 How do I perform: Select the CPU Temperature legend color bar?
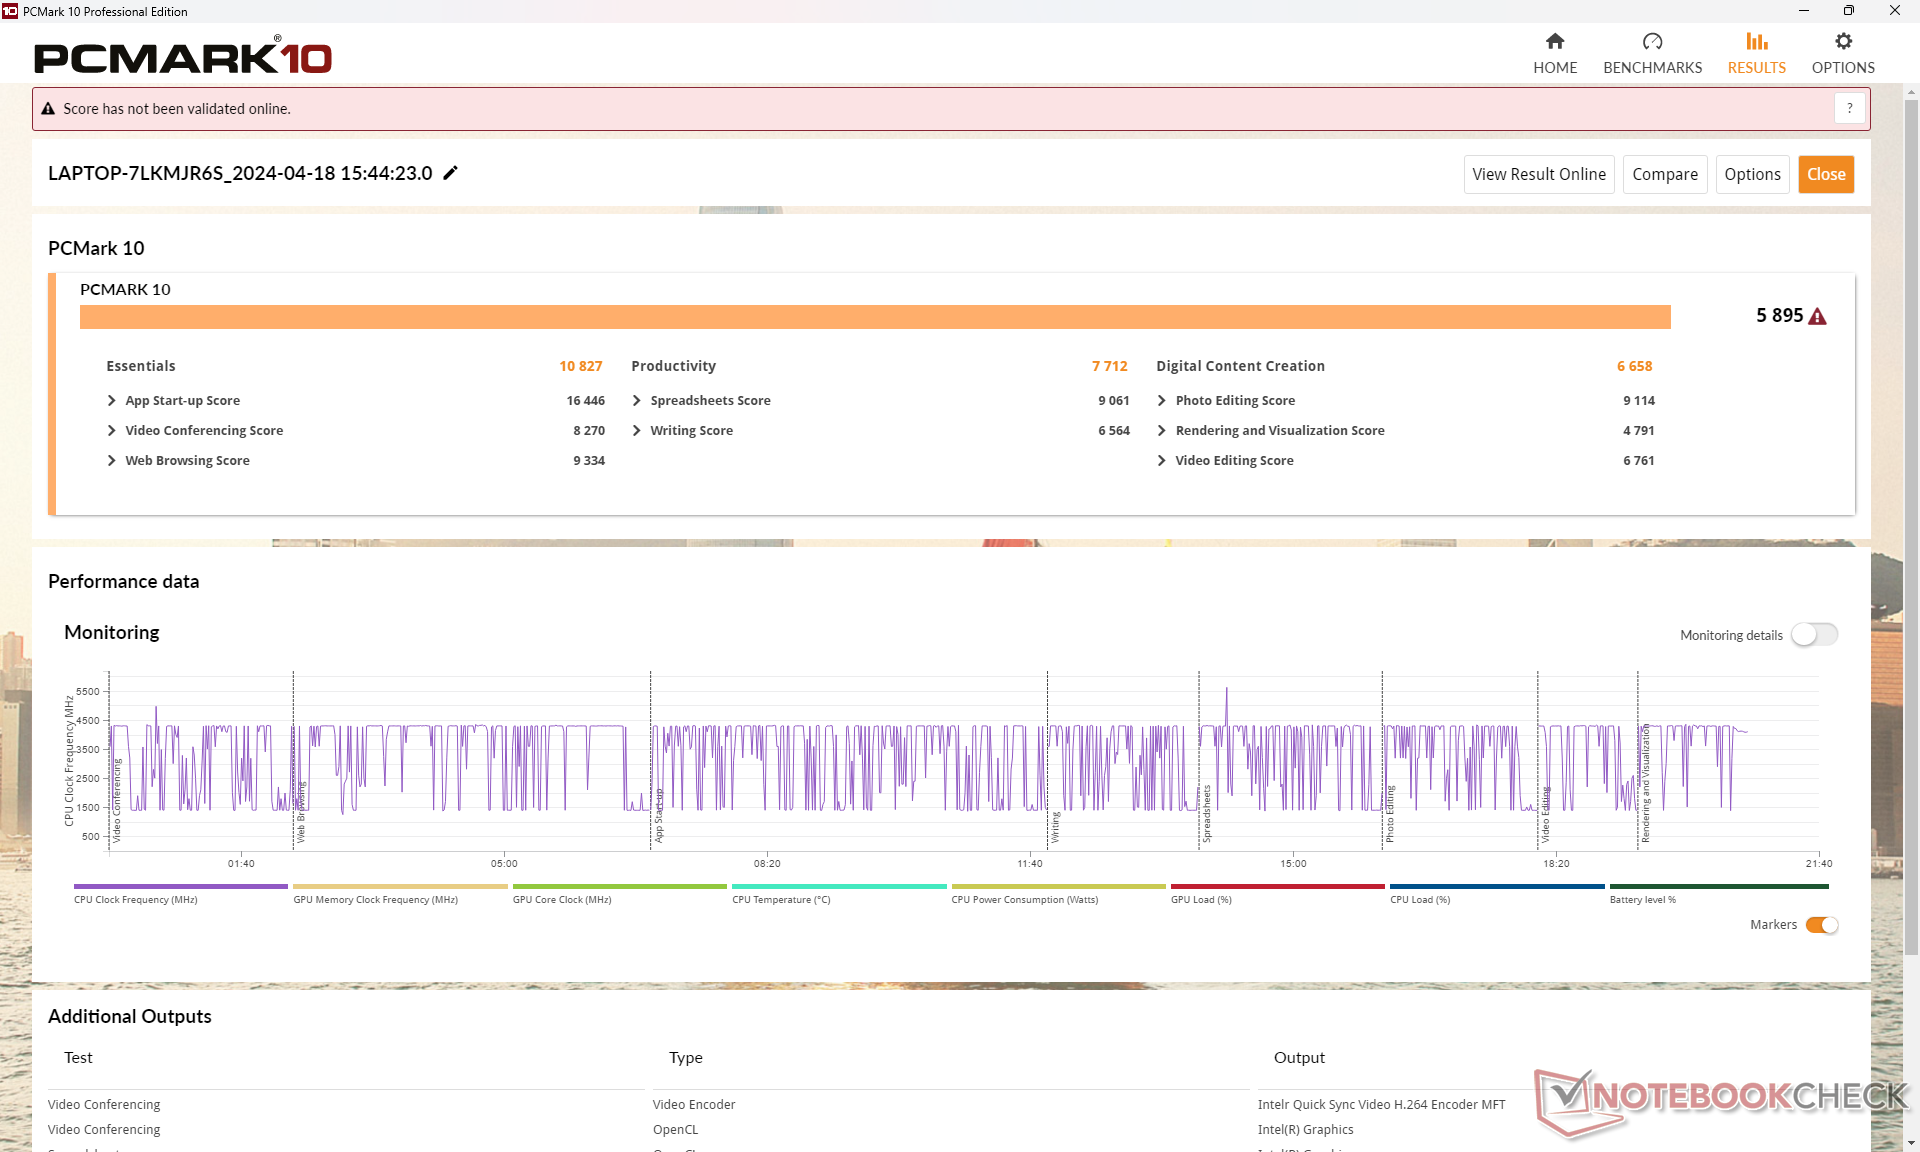click(838, 887)
